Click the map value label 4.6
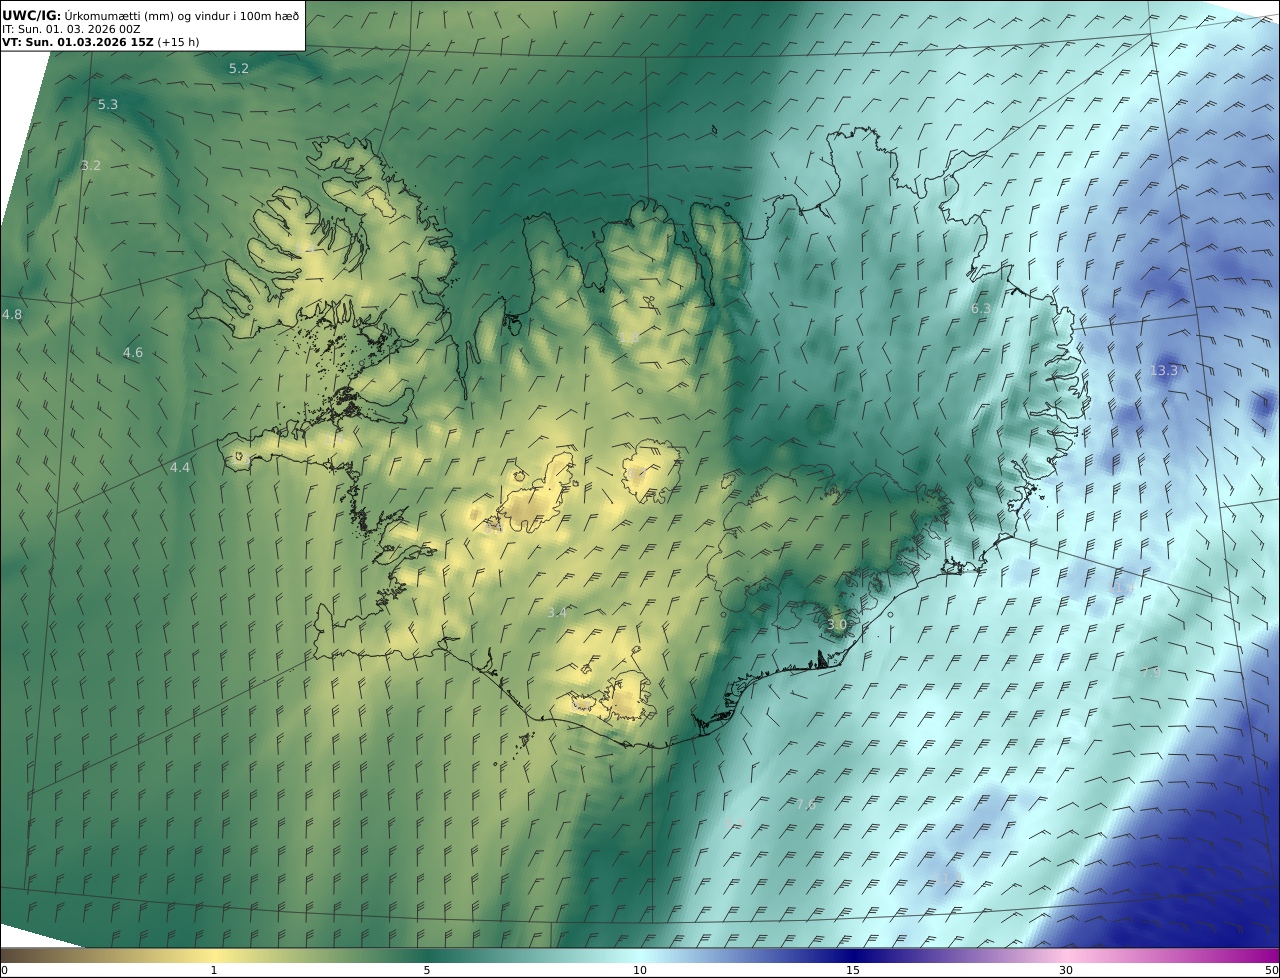 (x=133, y=353)
